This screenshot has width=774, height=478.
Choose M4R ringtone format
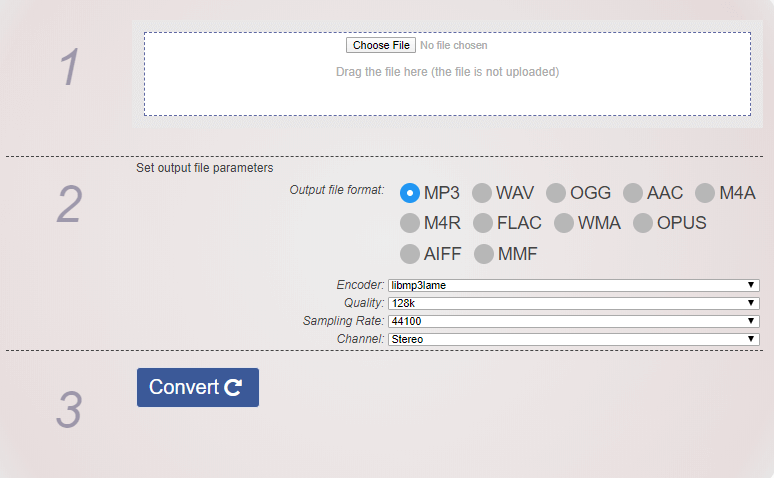pos(410,223)
